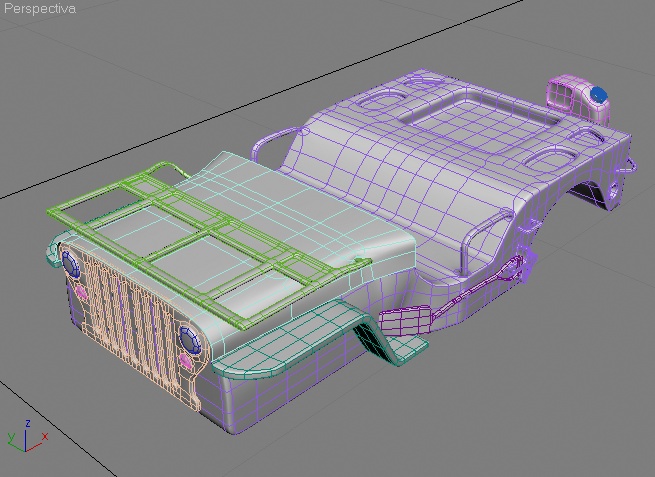Pick the blue cap on the rear jerrycan
This screenshot has width=655, height=477.
click(599, 94)
